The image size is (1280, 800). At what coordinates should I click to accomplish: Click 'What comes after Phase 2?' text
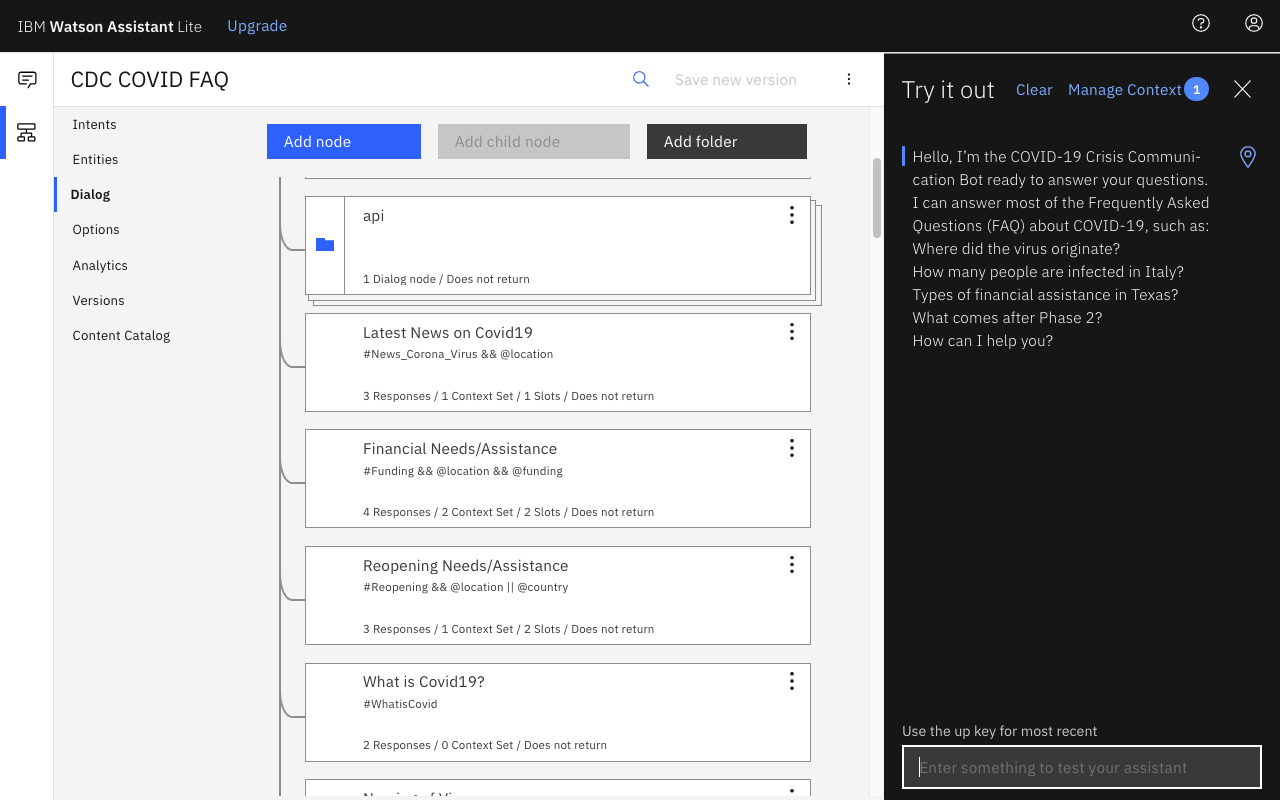point(1007,318)
